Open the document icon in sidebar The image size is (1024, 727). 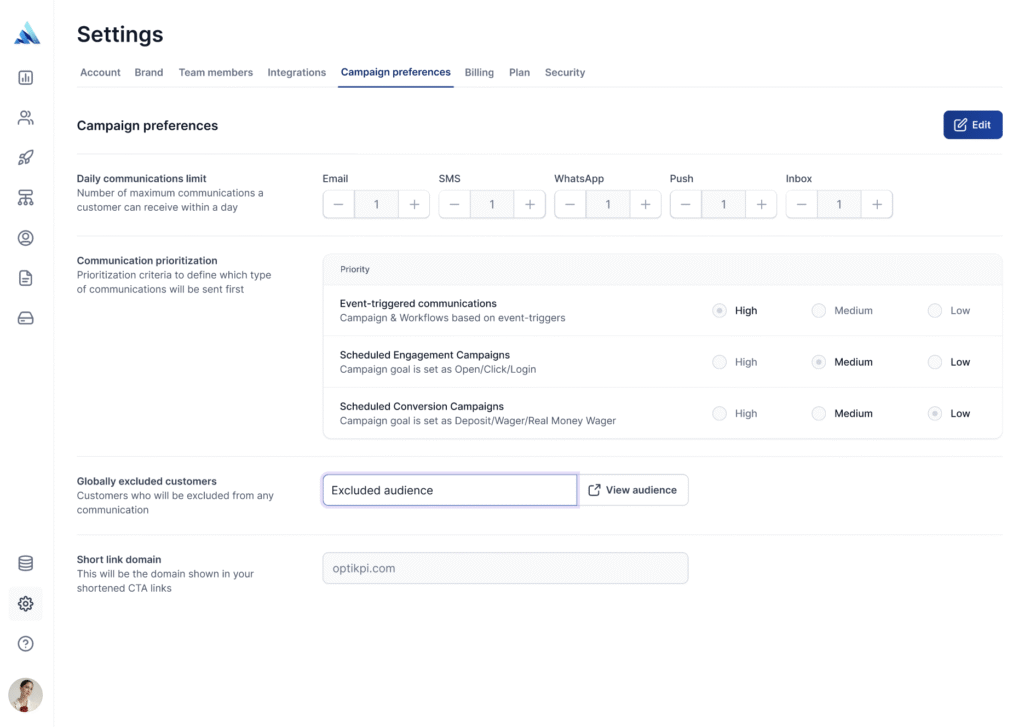[x=25, y=278]
